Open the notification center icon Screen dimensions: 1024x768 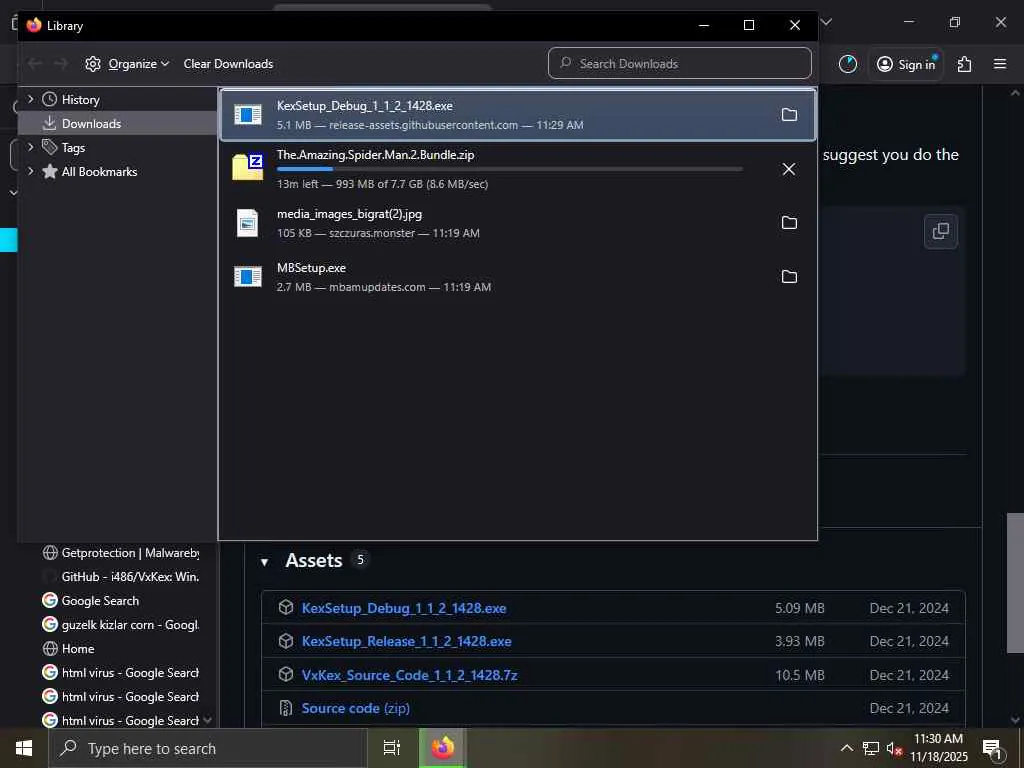click(x=991, y=749)
